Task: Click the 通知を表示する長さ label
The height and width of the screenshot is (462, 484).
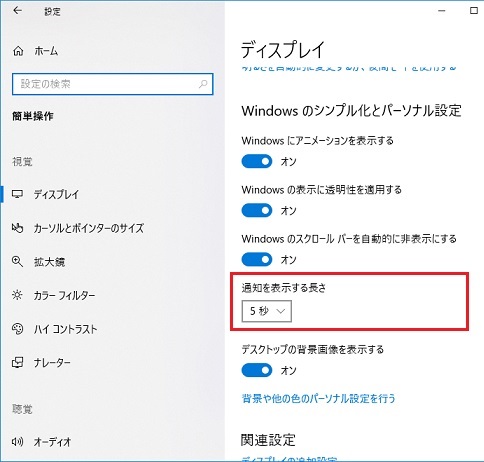Action: coord(284,287)
